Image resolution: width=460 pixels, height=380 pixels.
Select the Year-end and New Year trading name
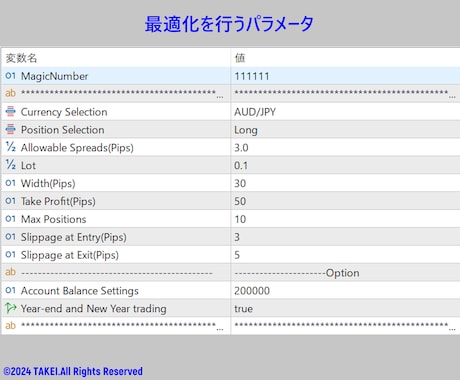click(93, 309)
